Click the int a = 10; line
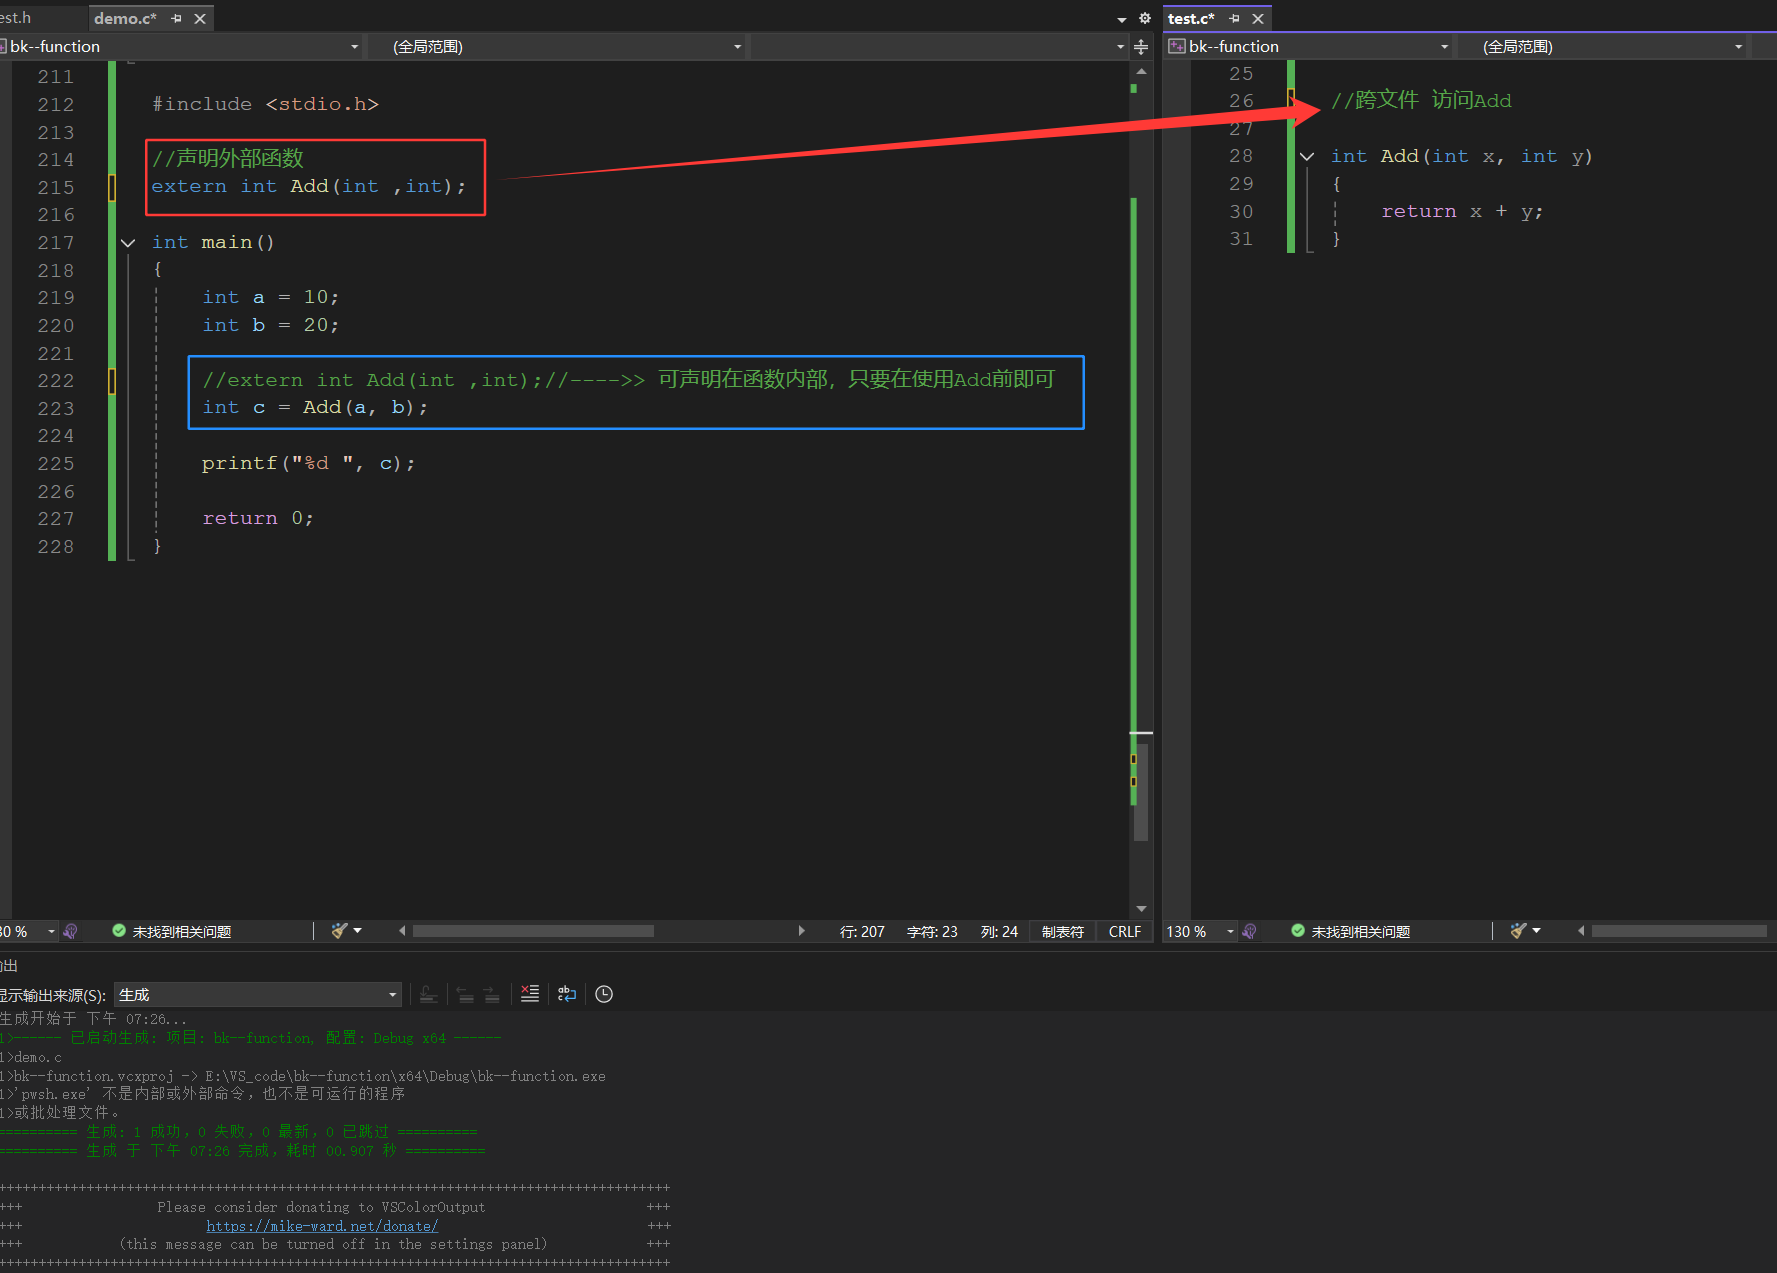 (271, 298)
